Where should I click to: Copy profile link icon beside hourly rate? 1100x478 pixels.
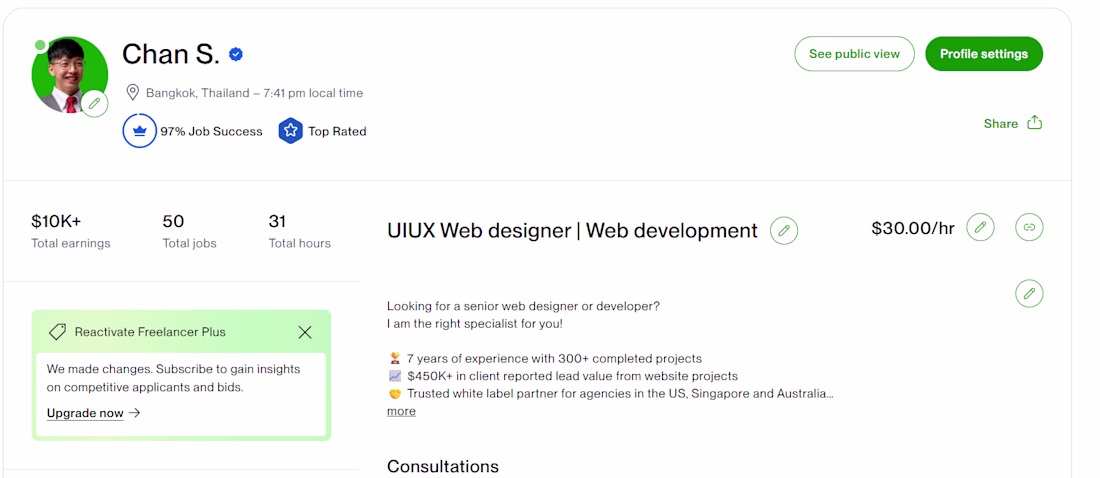click(1029, 227)
